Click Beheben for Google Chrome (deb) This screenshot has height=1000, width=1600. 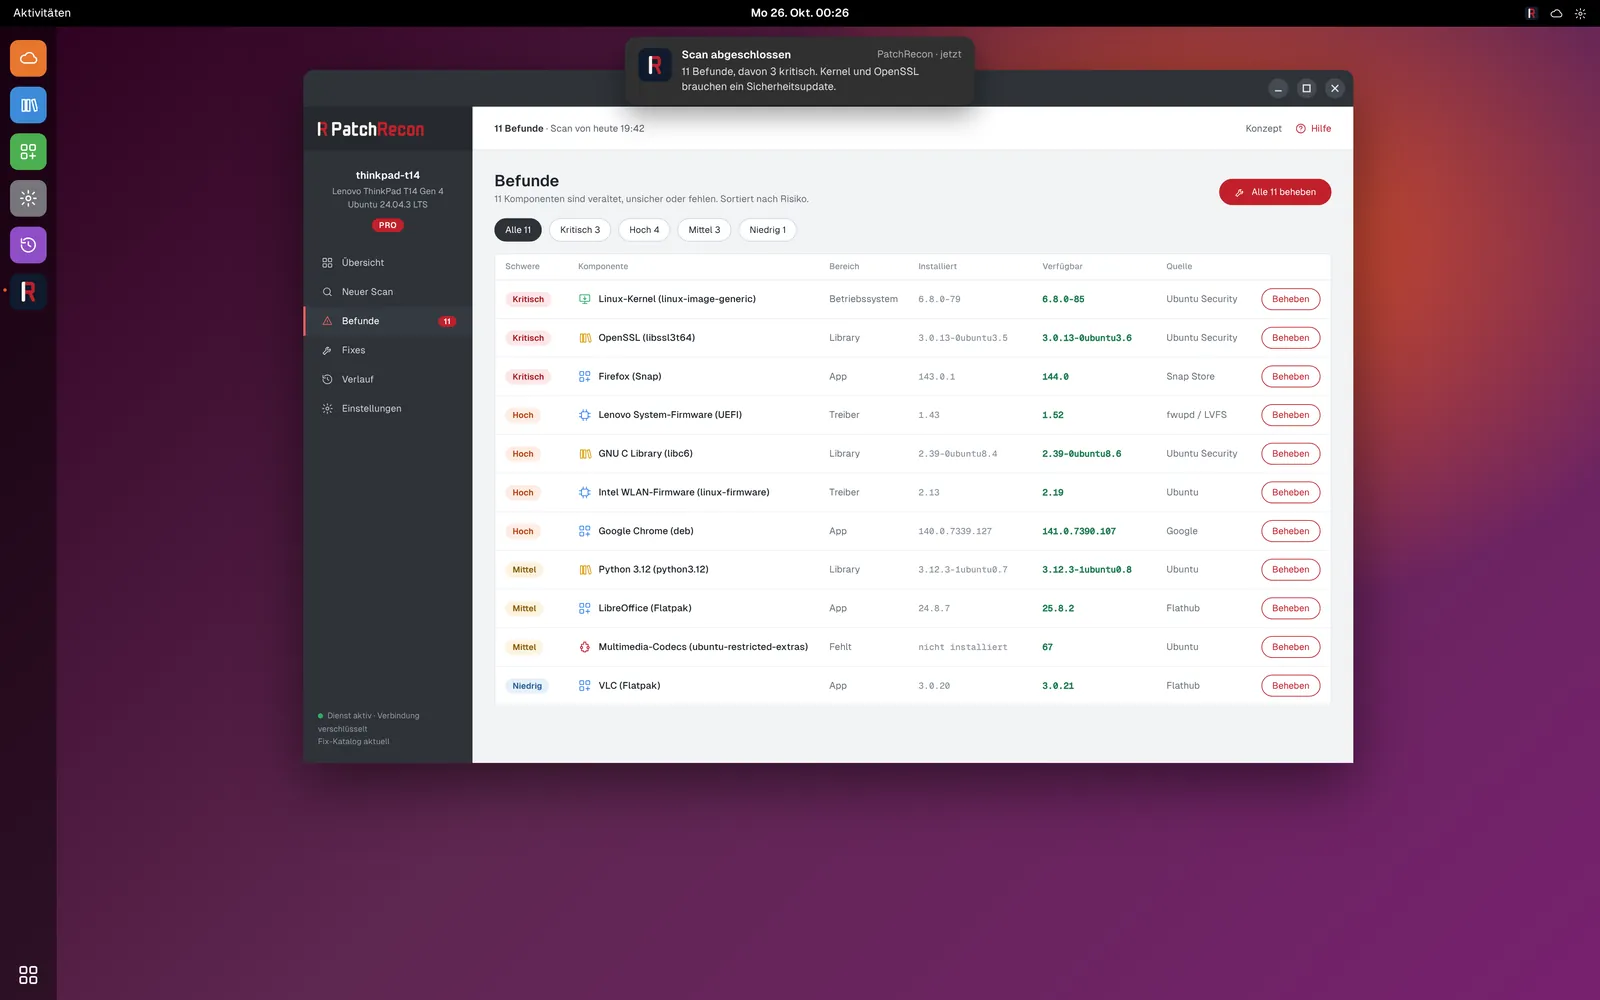1290,531
